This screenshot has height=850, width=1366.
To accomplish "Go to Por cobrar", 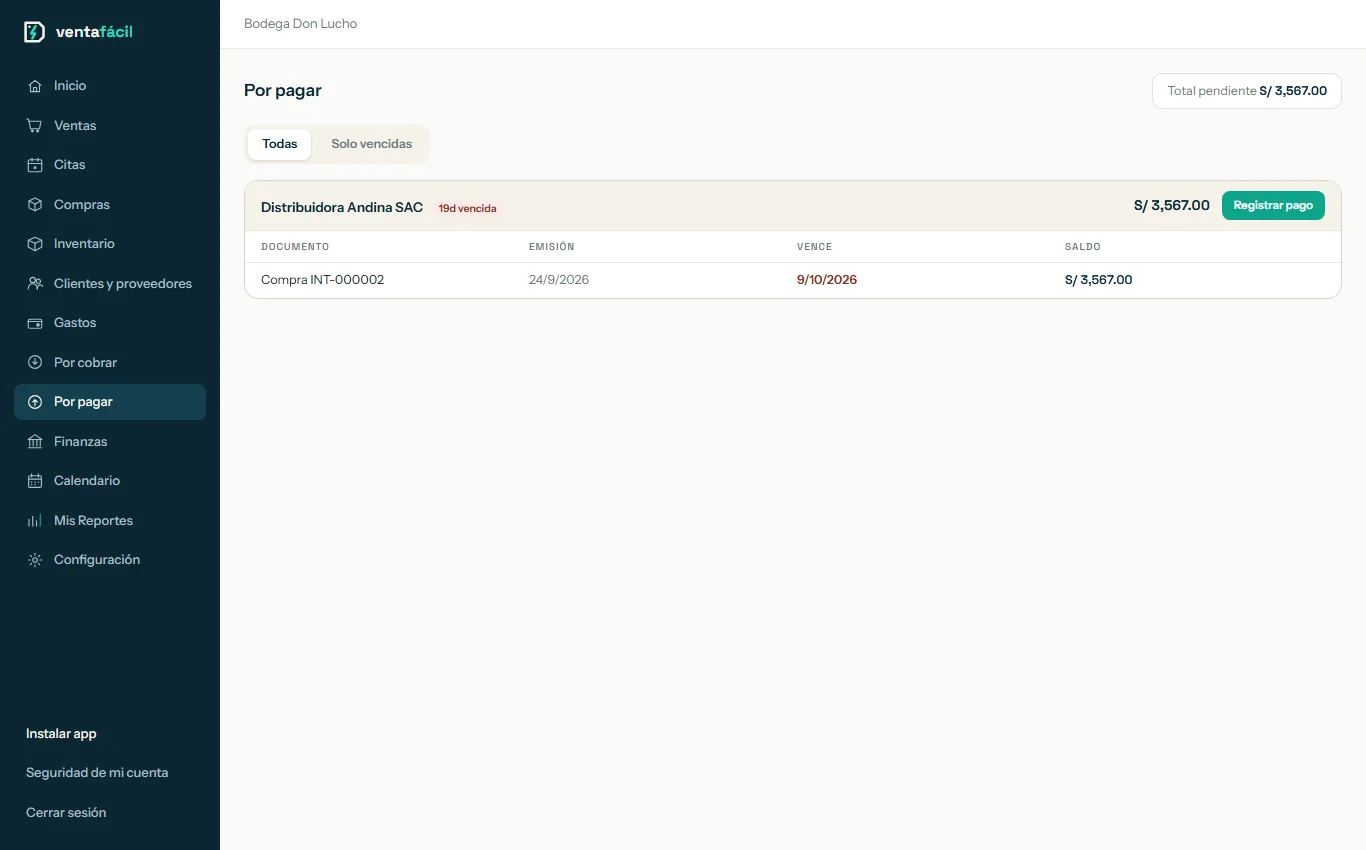I will click(110, 363).
